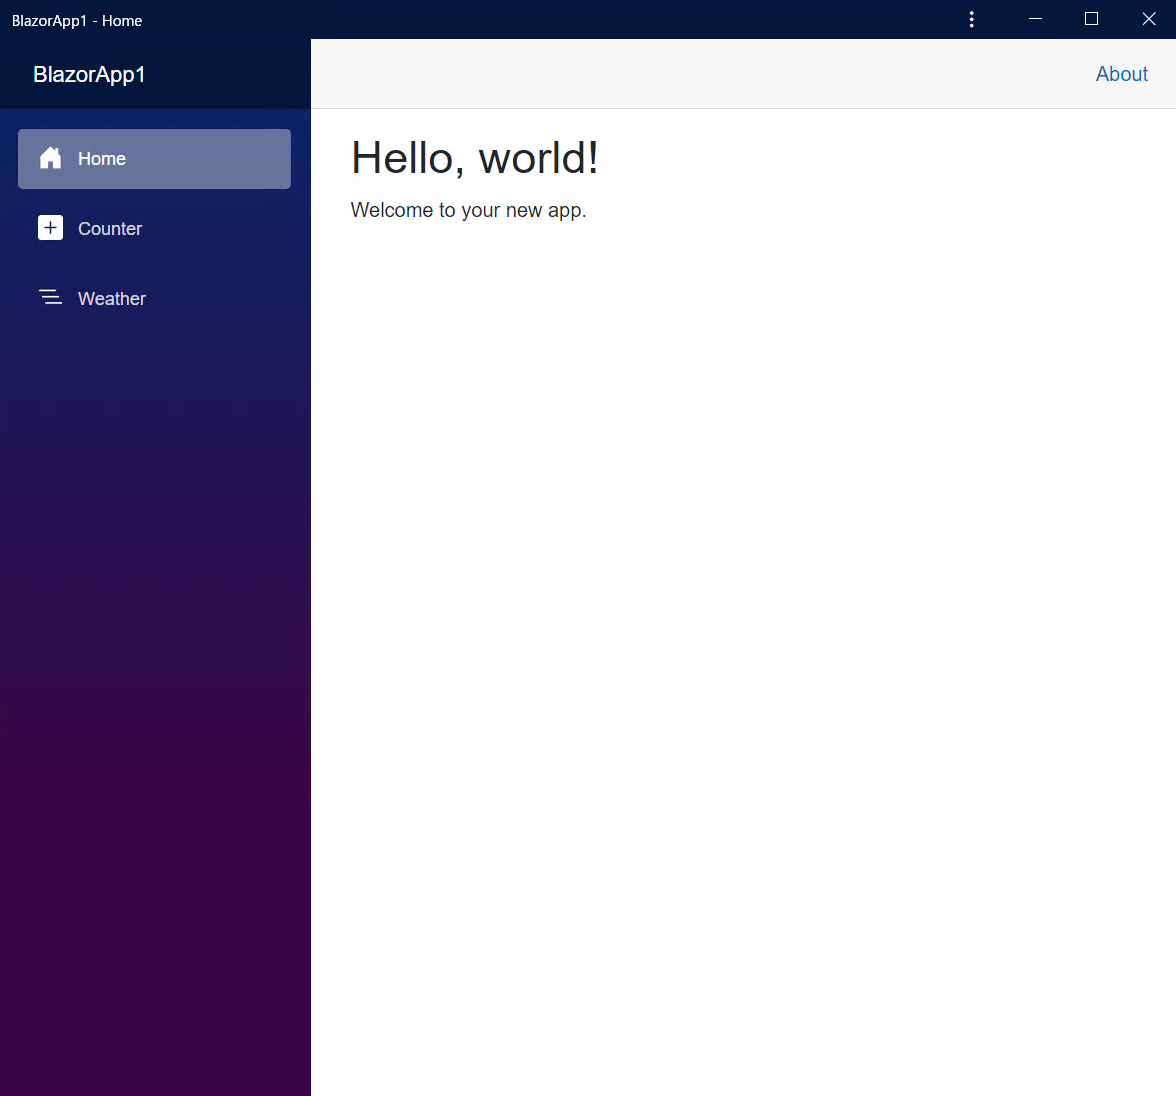Click the 'Hello, world!' heading
1176x1096 pixels.
pos(475,158)
